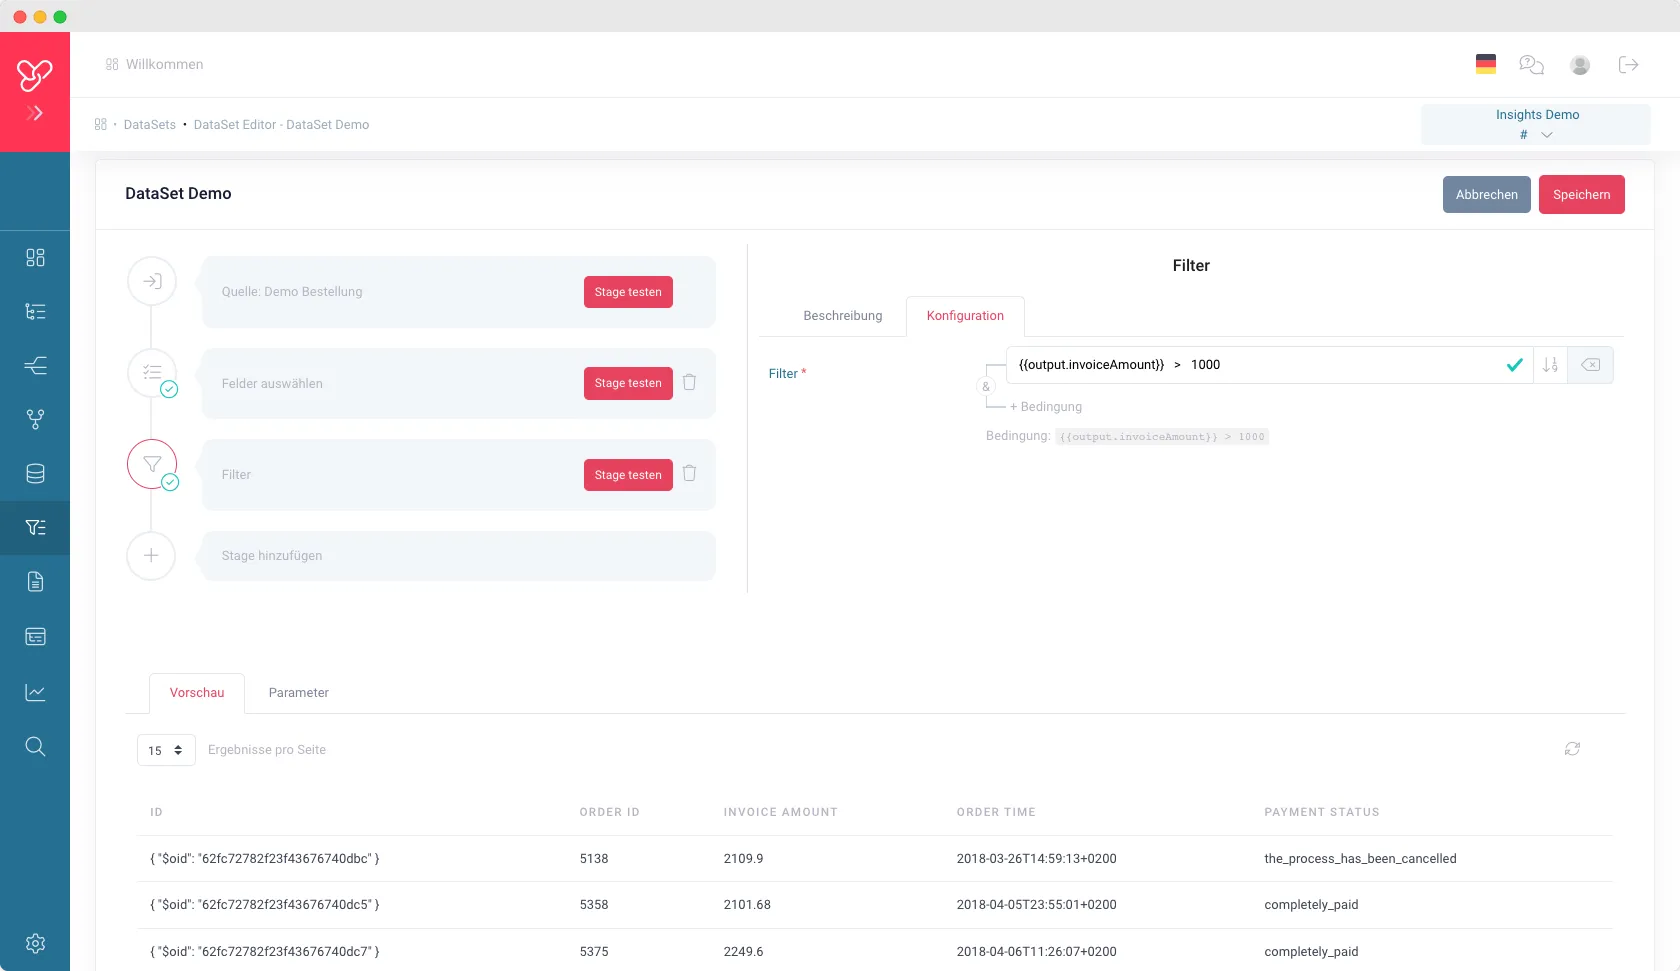Switch to the Beschreibung tab

[843, 316]
